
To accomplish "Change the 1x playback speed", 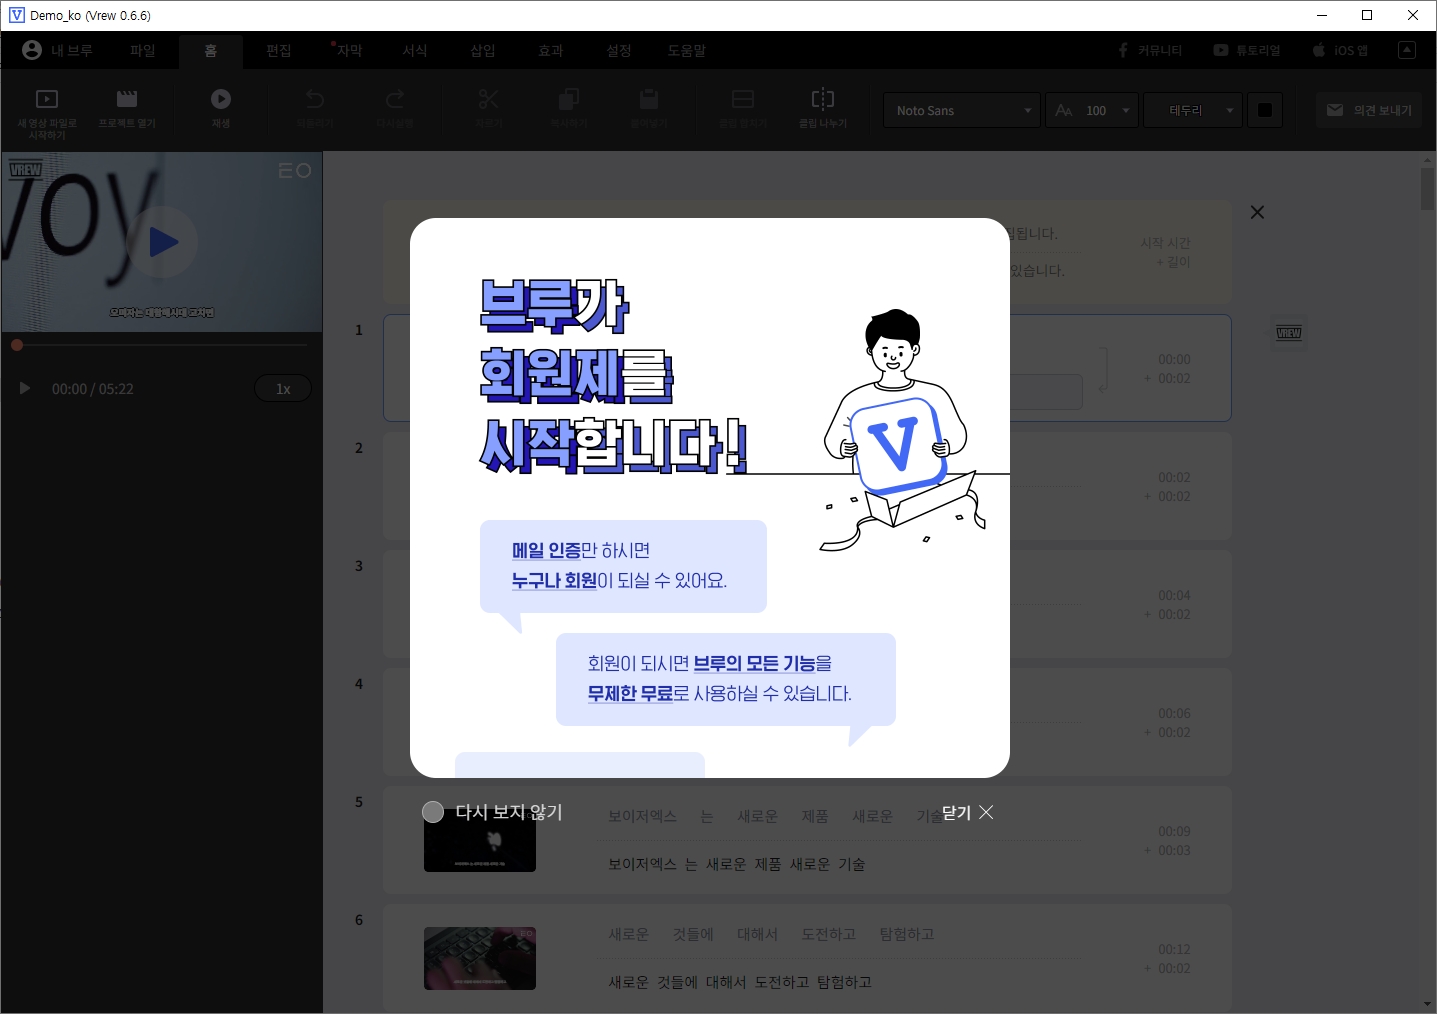I will [283, 389].
